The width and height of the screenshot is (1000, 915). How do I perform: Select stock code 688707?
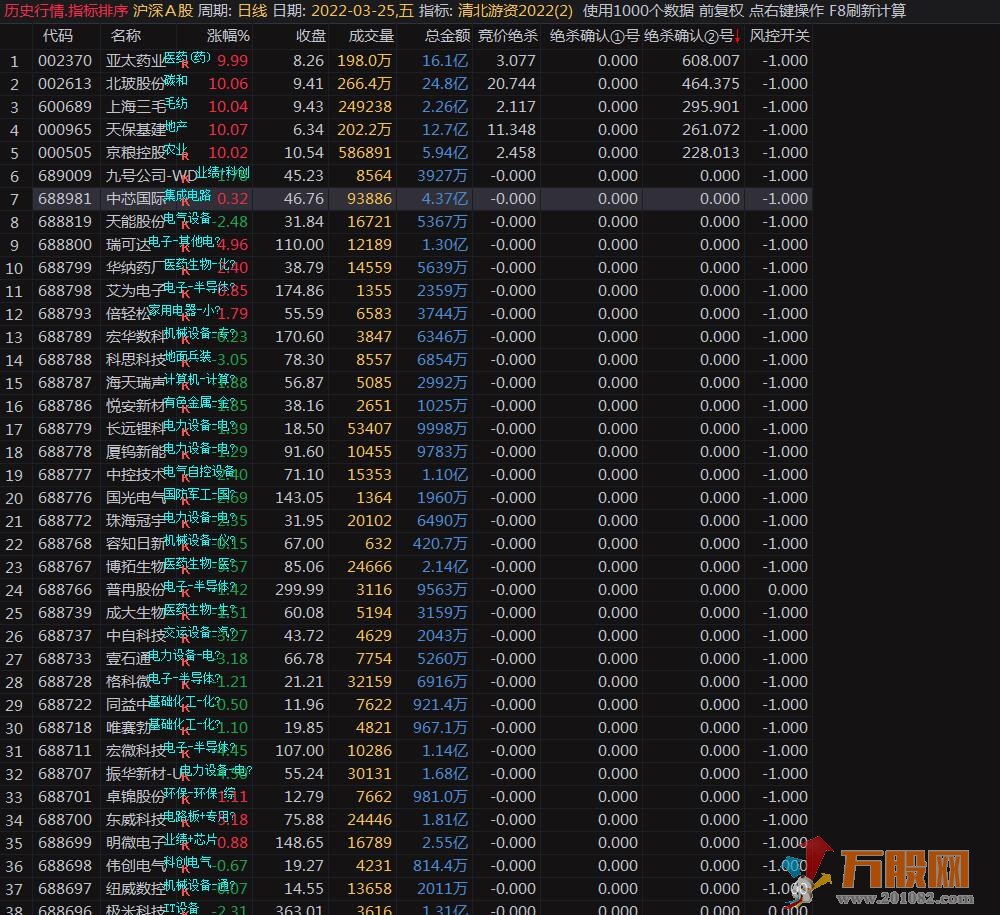[x=65, y=773]
